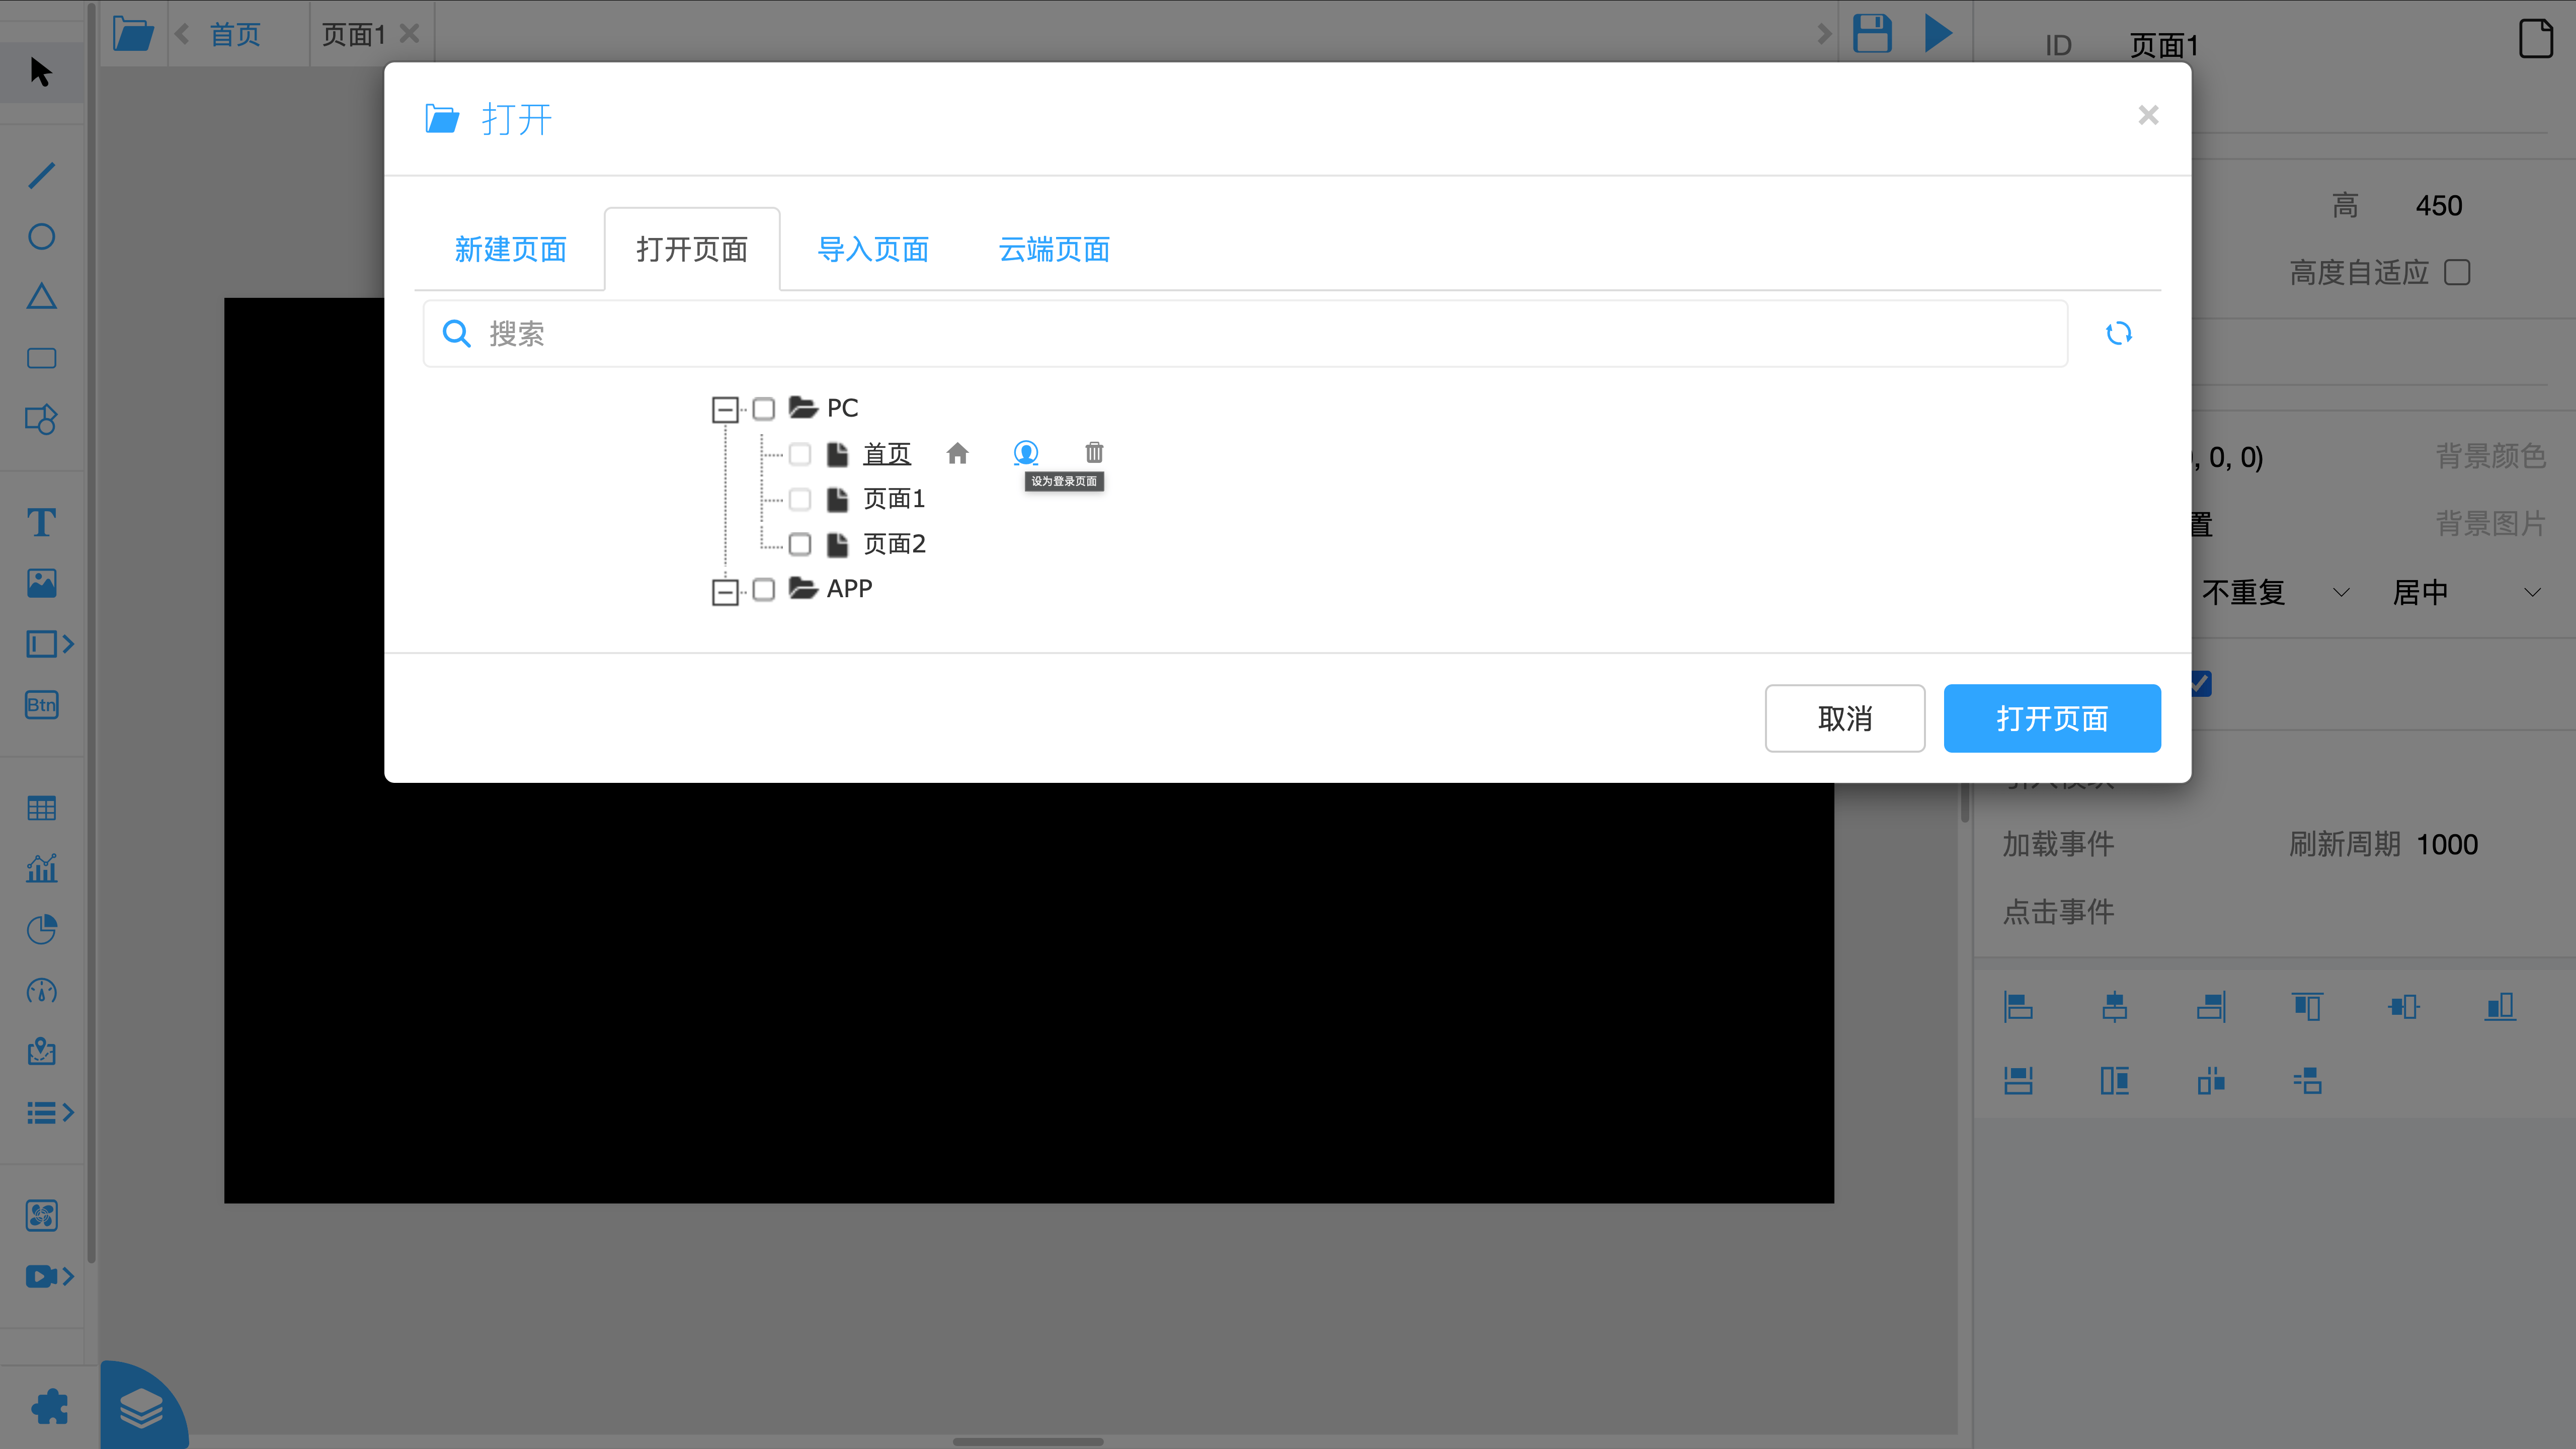Delete 首页 using the trash icon
The height and width of the screenshot is (1449, 2576).
point(1094,452)
